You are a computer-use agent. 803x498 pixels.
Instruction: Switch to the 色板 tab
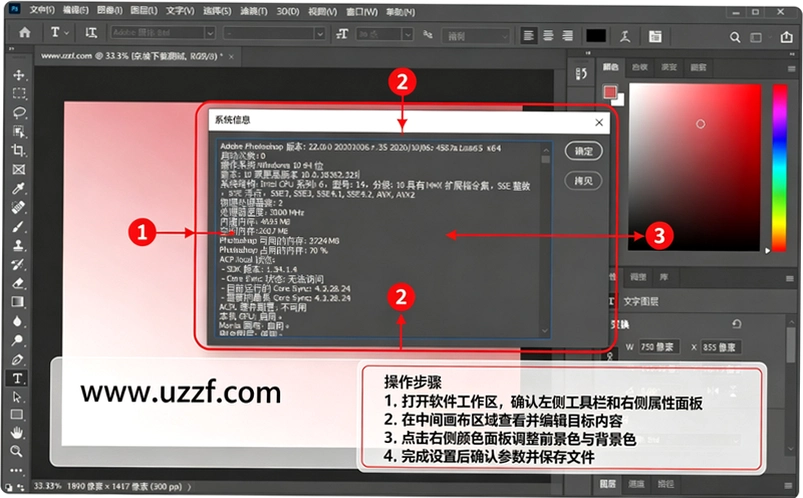pos(640,67)
